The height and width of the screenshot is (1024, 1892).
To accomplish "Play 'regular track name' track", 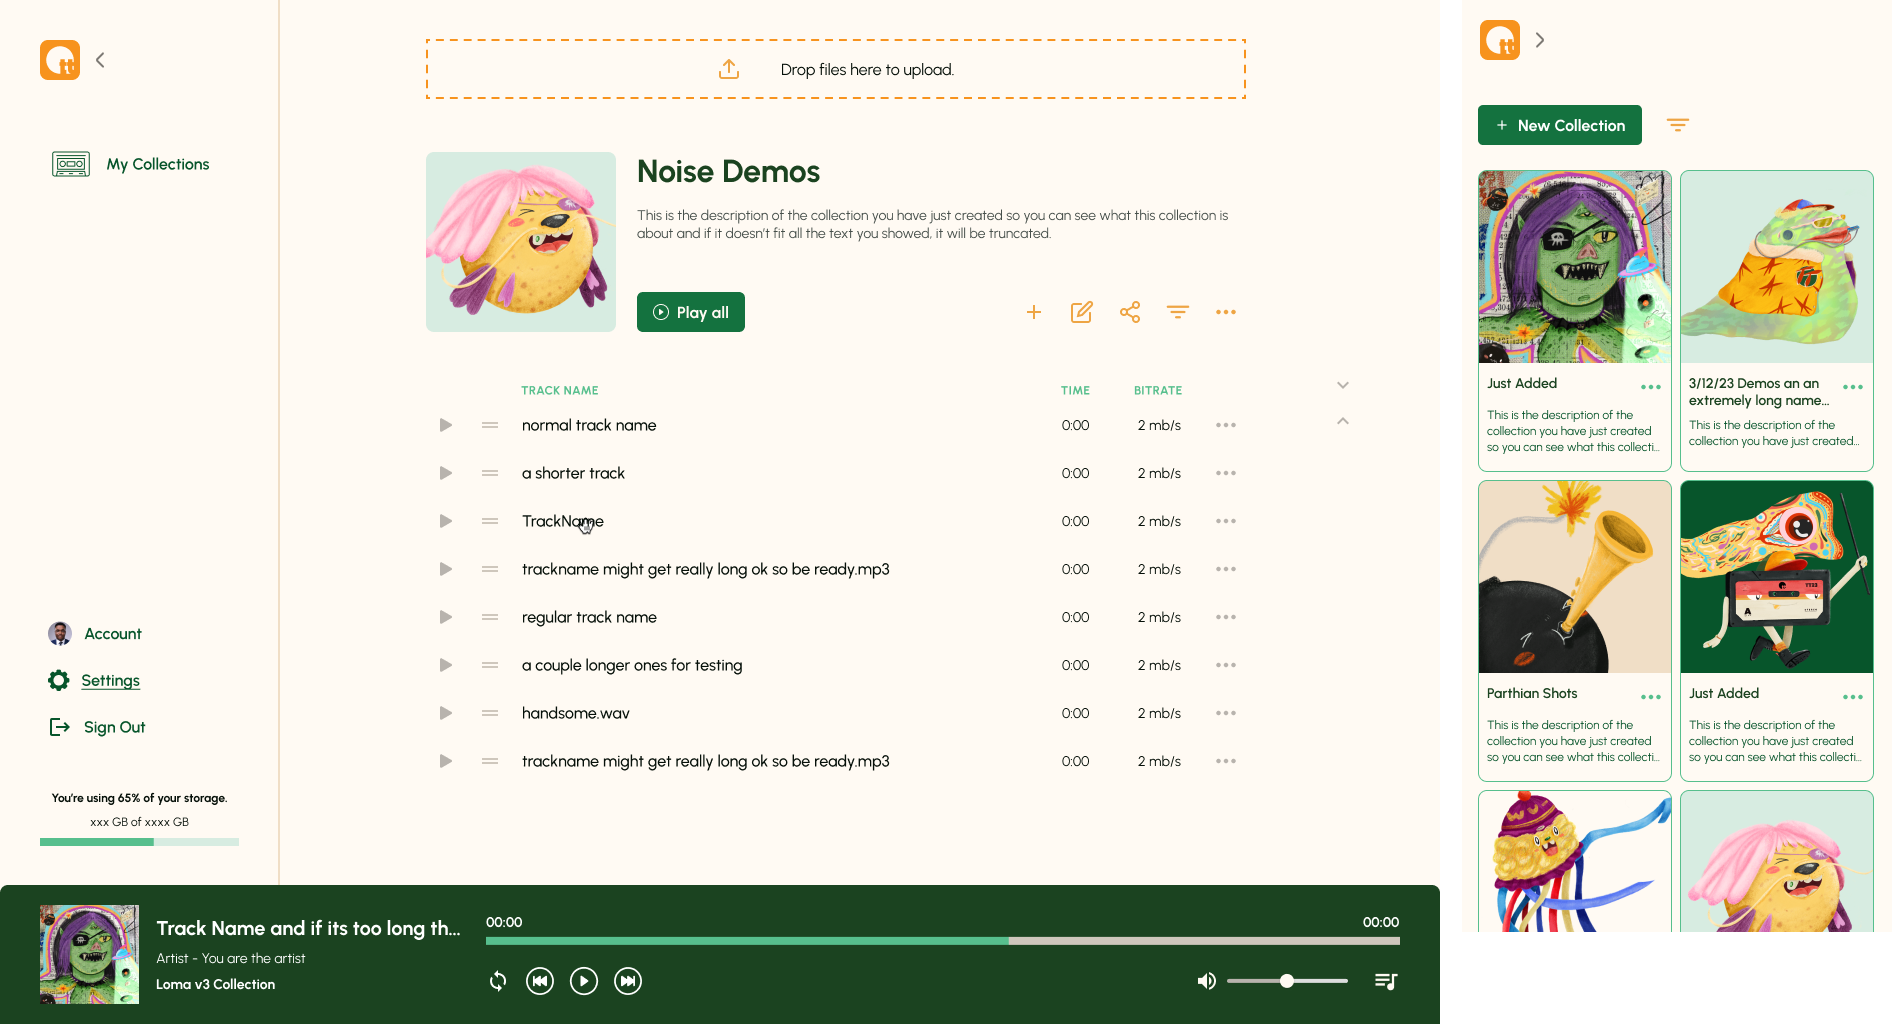I will tap(446, 617).
